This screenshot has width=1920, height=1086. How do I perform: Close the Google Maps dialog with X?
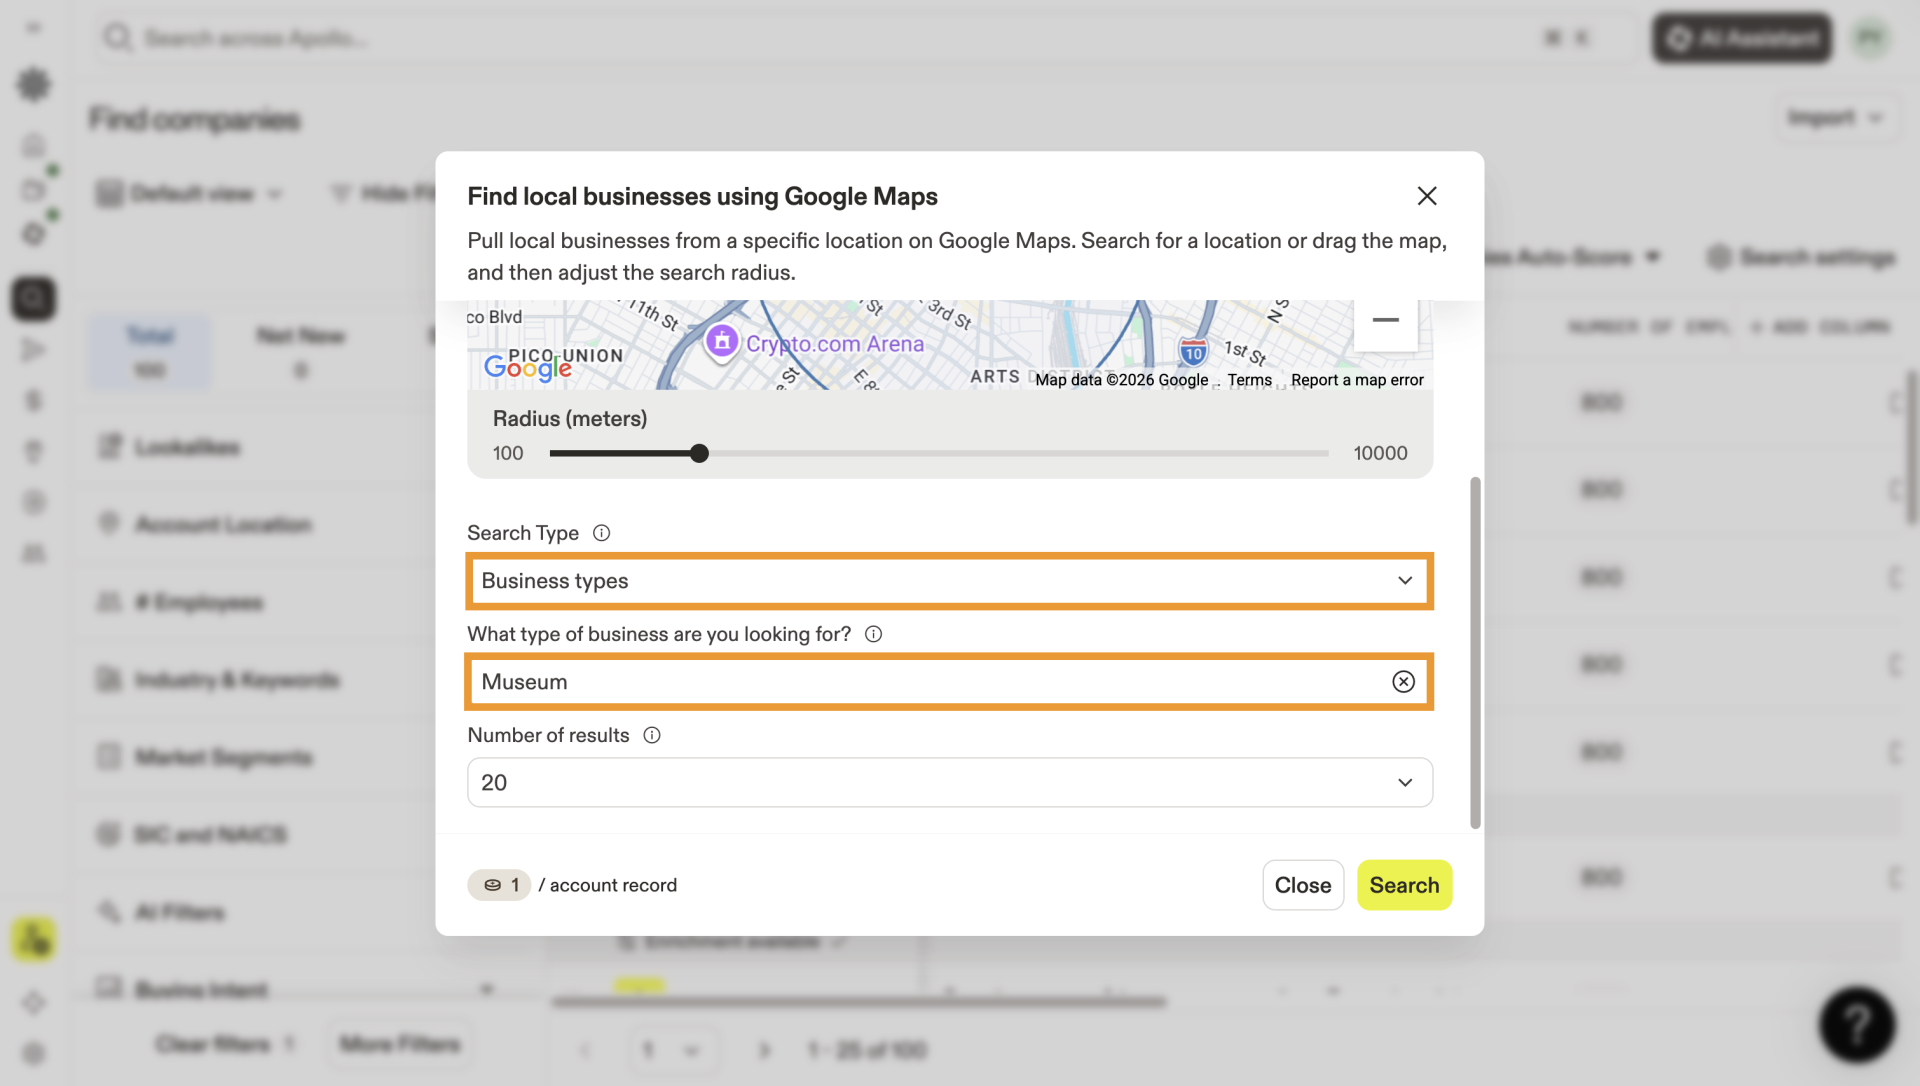point(1427,196)
